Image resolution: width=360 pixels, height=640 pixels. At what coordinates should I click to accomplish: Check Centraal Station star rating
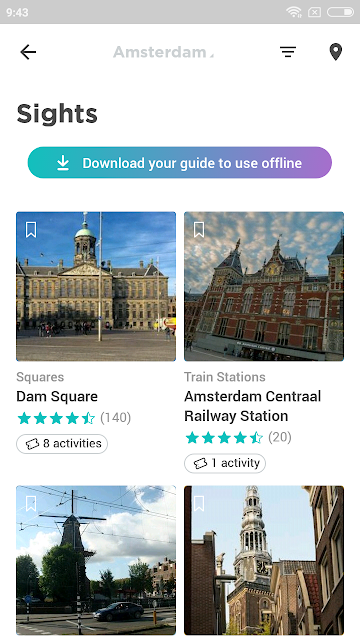224,438
